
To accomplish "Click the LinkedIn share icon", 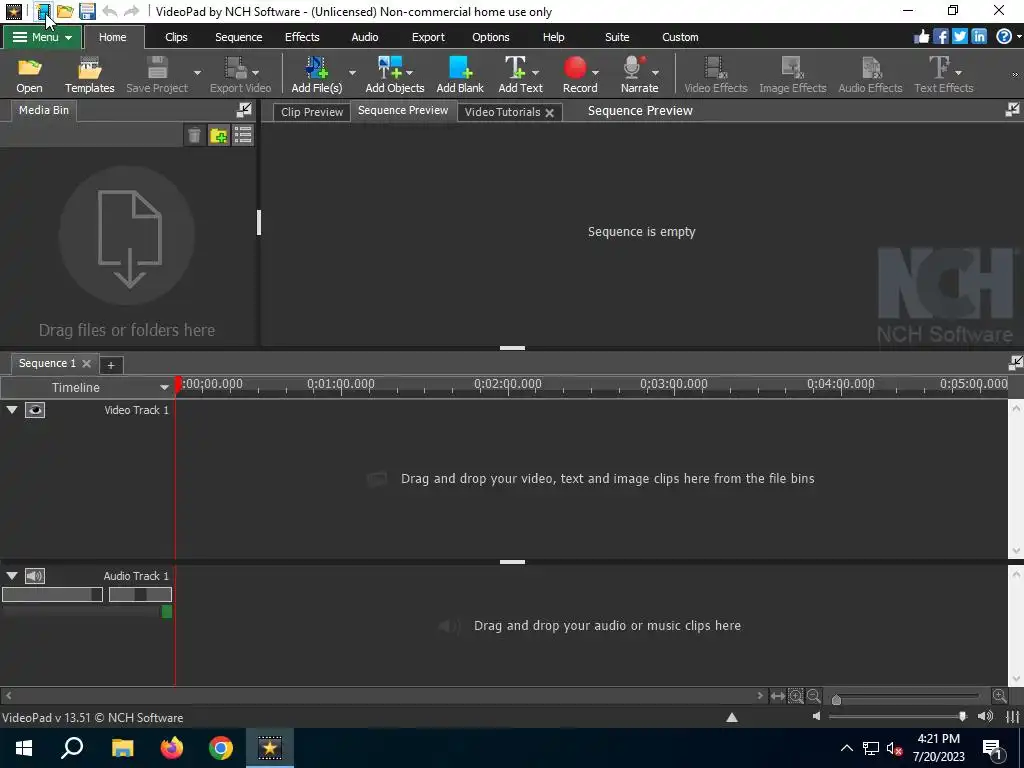I will [x=978, y=37].
